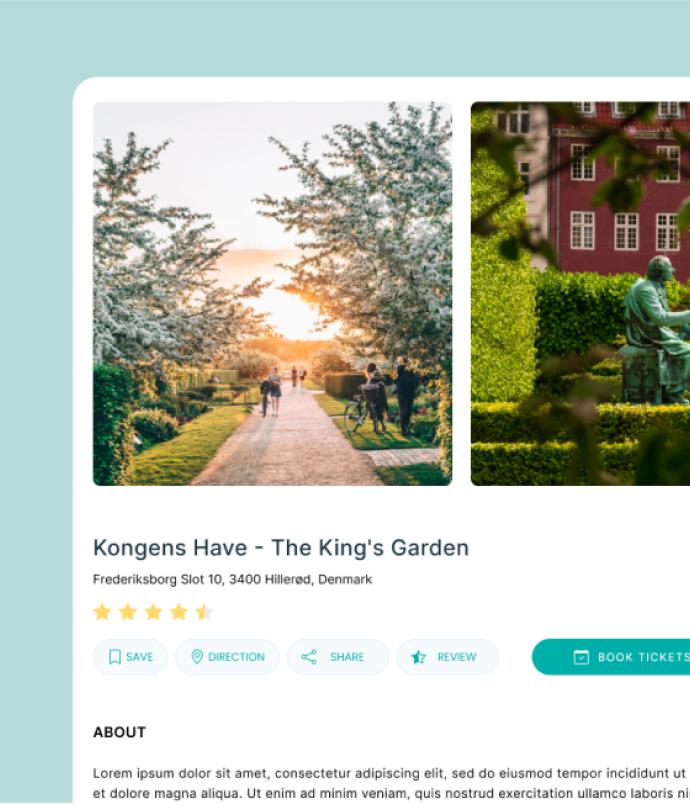Click the BOOK TICKETS button
This screenshot has width=690, height=804.
(x=611, y=657)
